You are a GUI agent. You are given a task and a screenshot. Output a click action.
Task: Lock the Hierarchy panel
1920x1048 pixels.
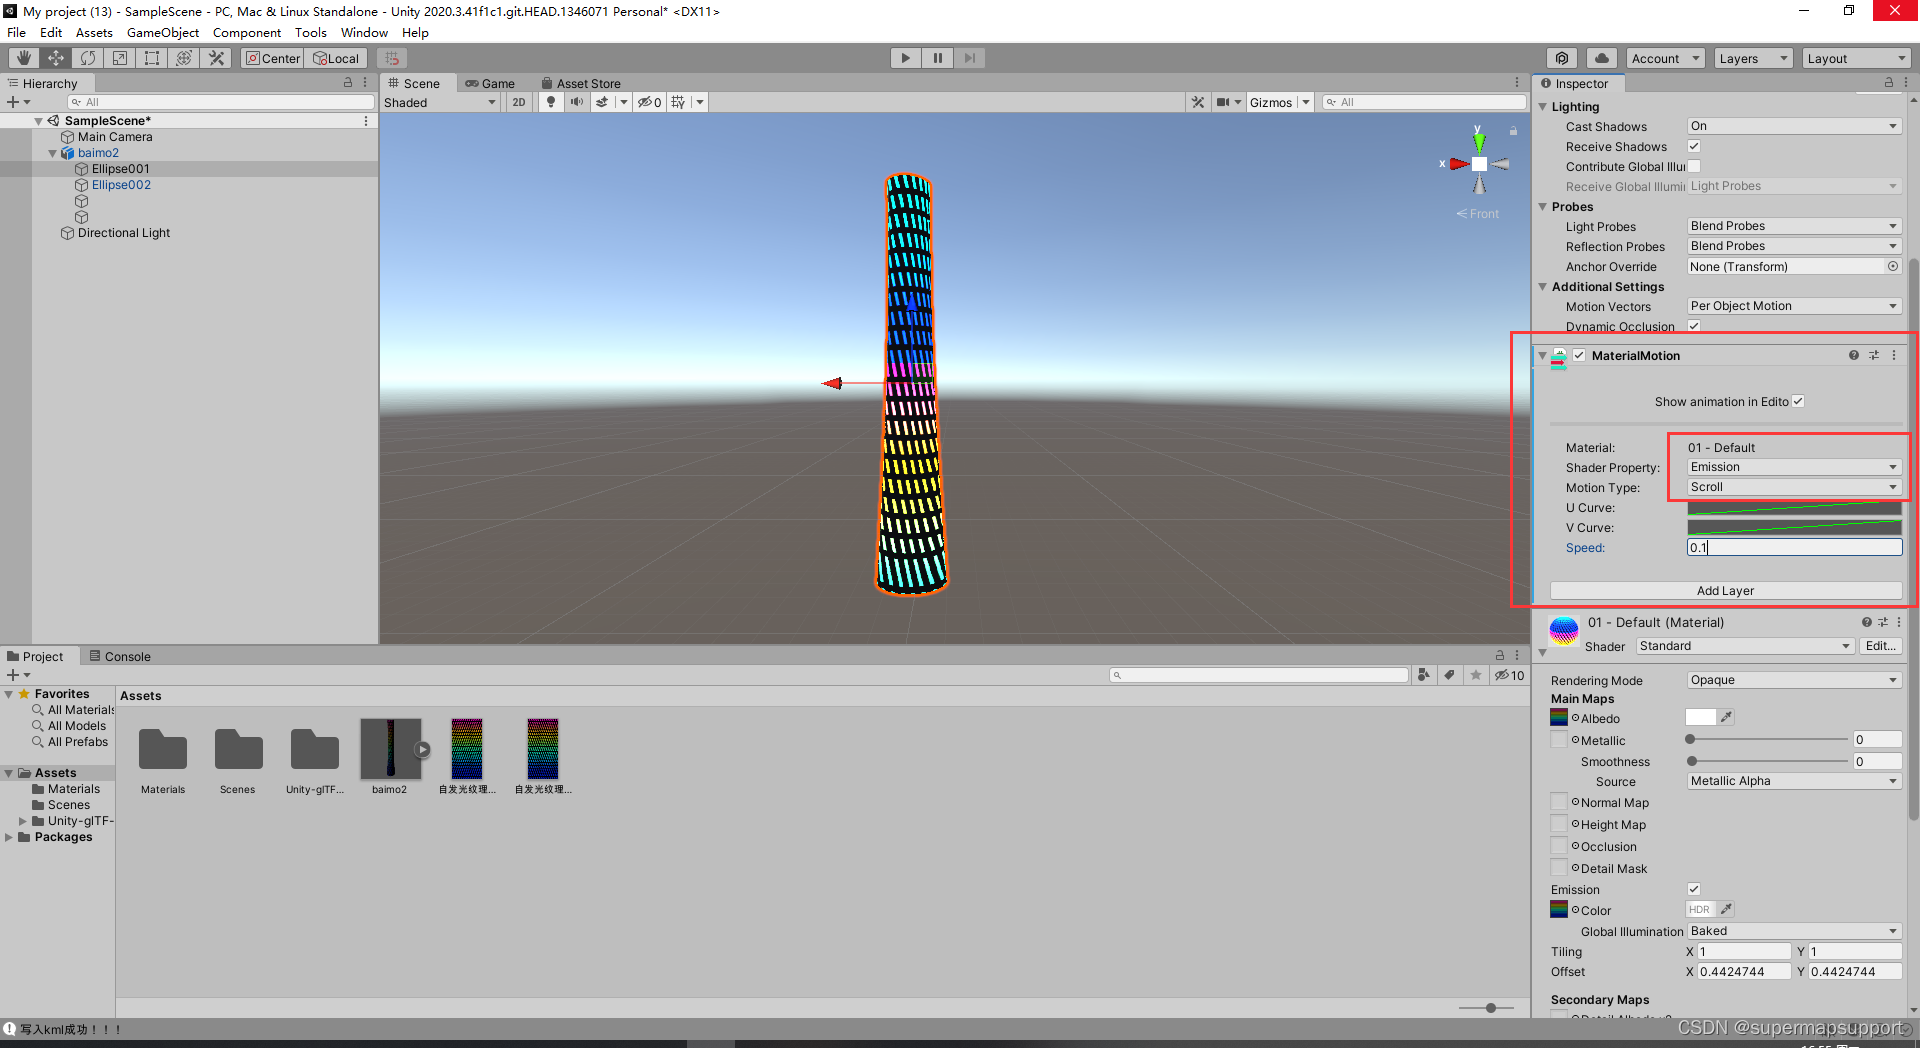(348, 83)
